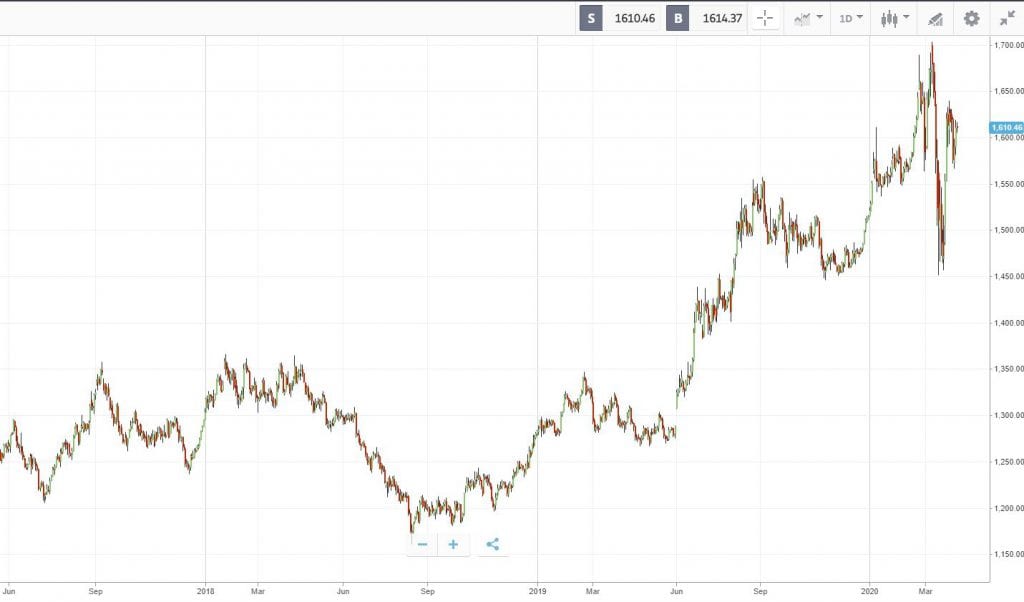Click the 1,700.00 price axis label
The height and width of the screenshot is (602, 1024).
1003,44
